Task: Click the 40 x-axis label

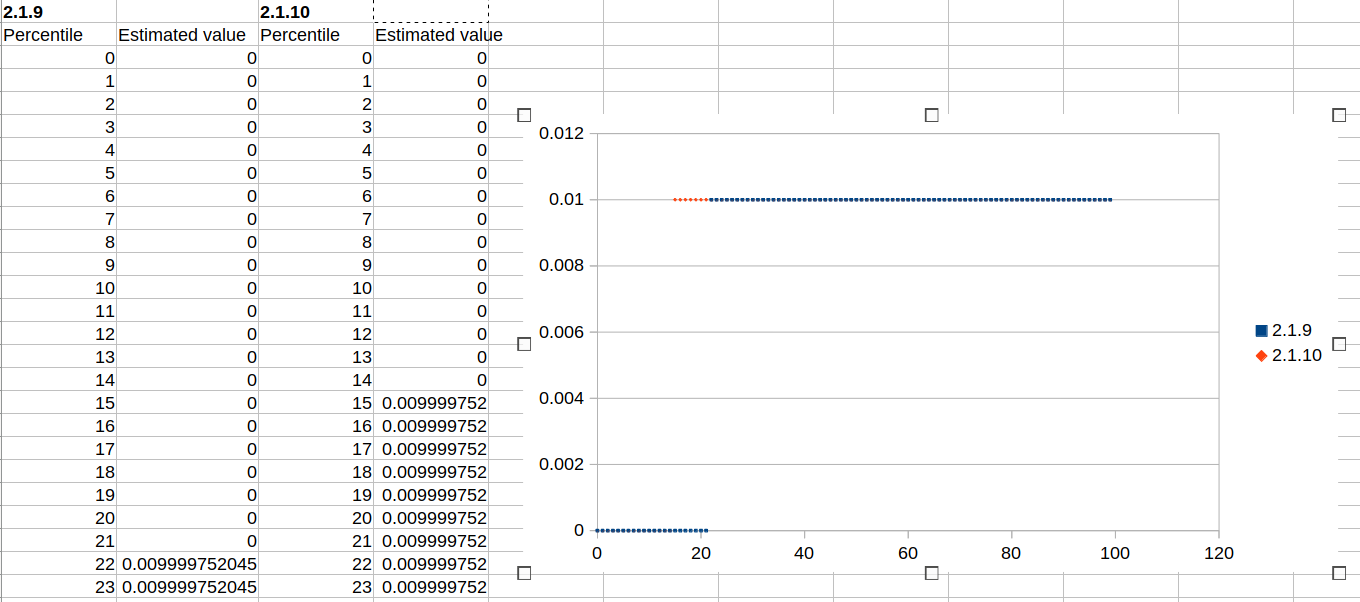Action: 804,553
